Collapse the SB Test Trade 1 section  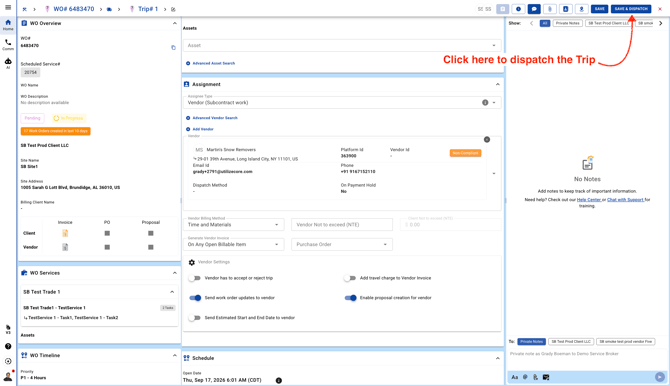click(172, 292)
